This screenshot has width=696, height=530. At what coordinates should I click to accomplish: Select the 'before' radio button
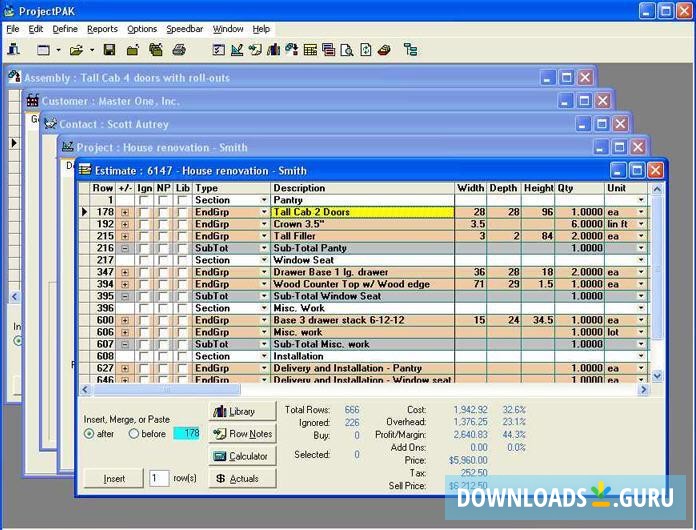(134, 433)
